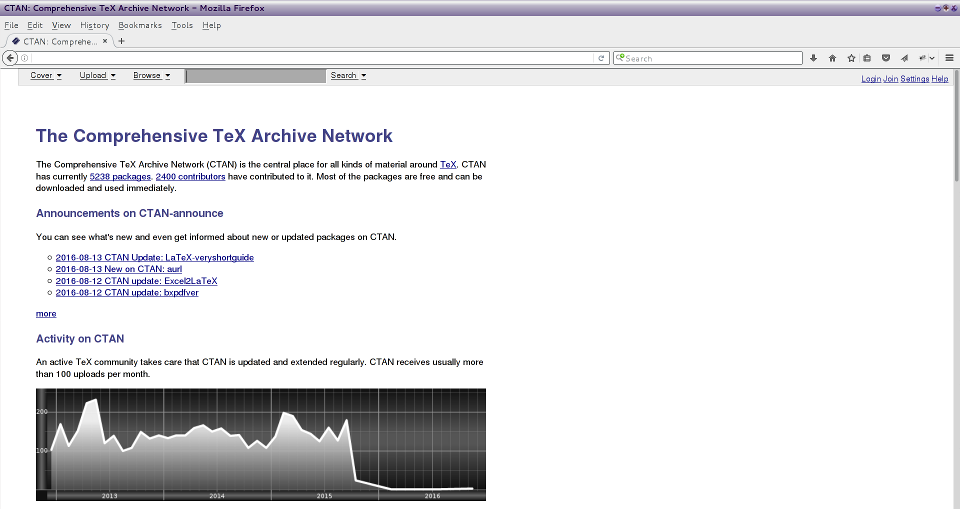Image resolution: width=960 pixels, height=509 pixels.
Task: Click the 'Activity on CTAN' heading
Action: 80,339
